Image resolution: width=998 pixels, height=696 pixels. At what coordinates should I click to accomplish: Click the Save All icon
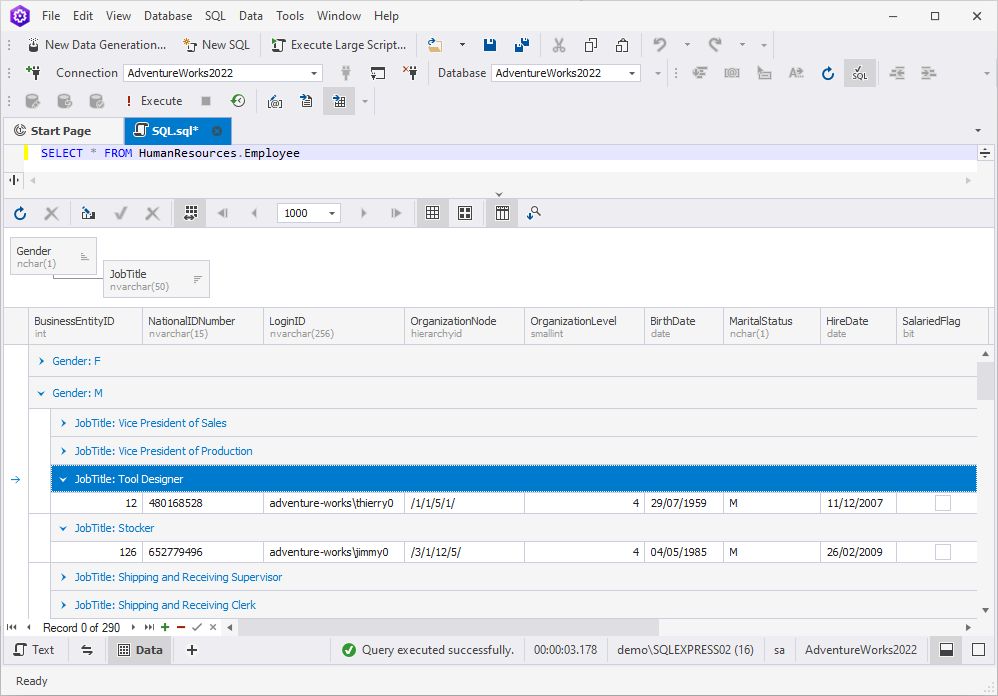tap(522, 45)
